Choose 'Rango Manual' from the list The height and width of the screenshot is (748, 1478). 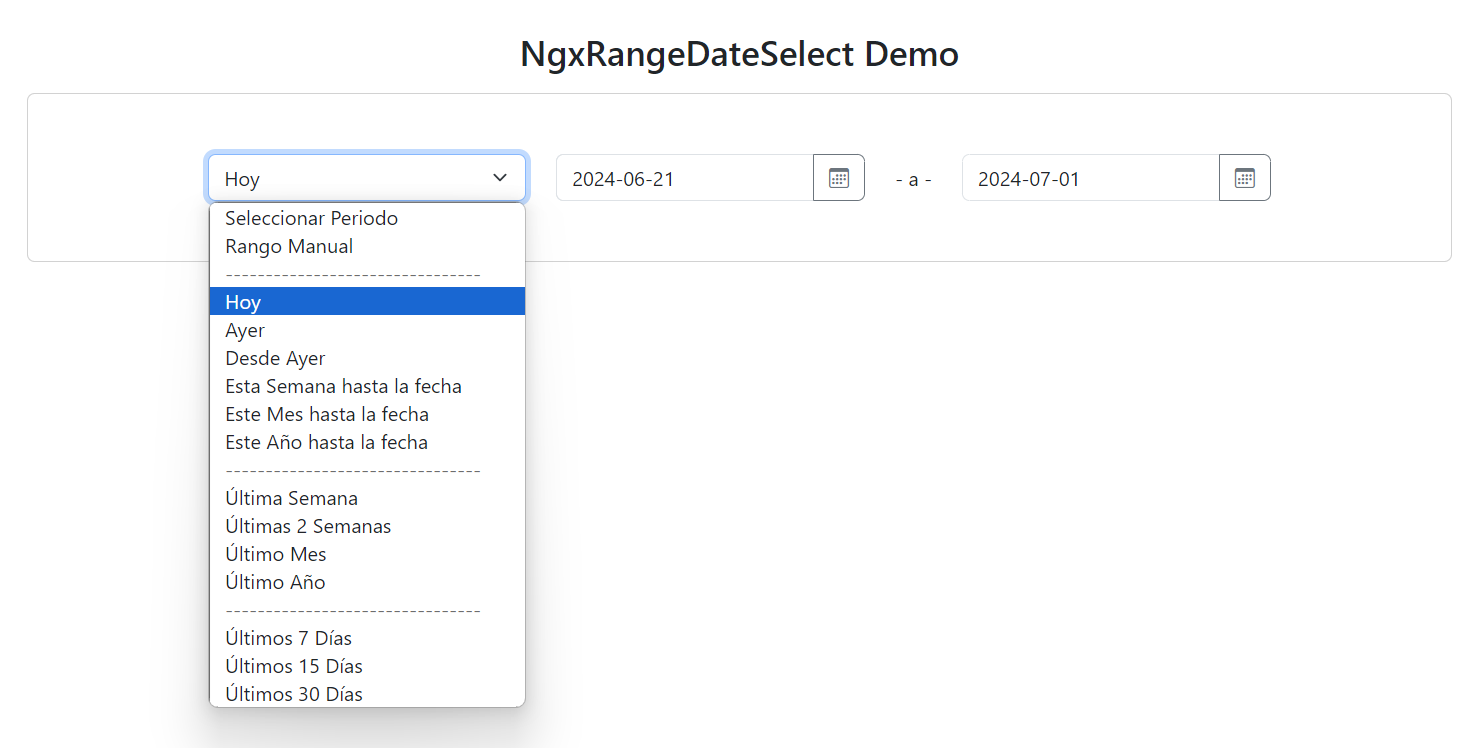(x=367, y=246)
